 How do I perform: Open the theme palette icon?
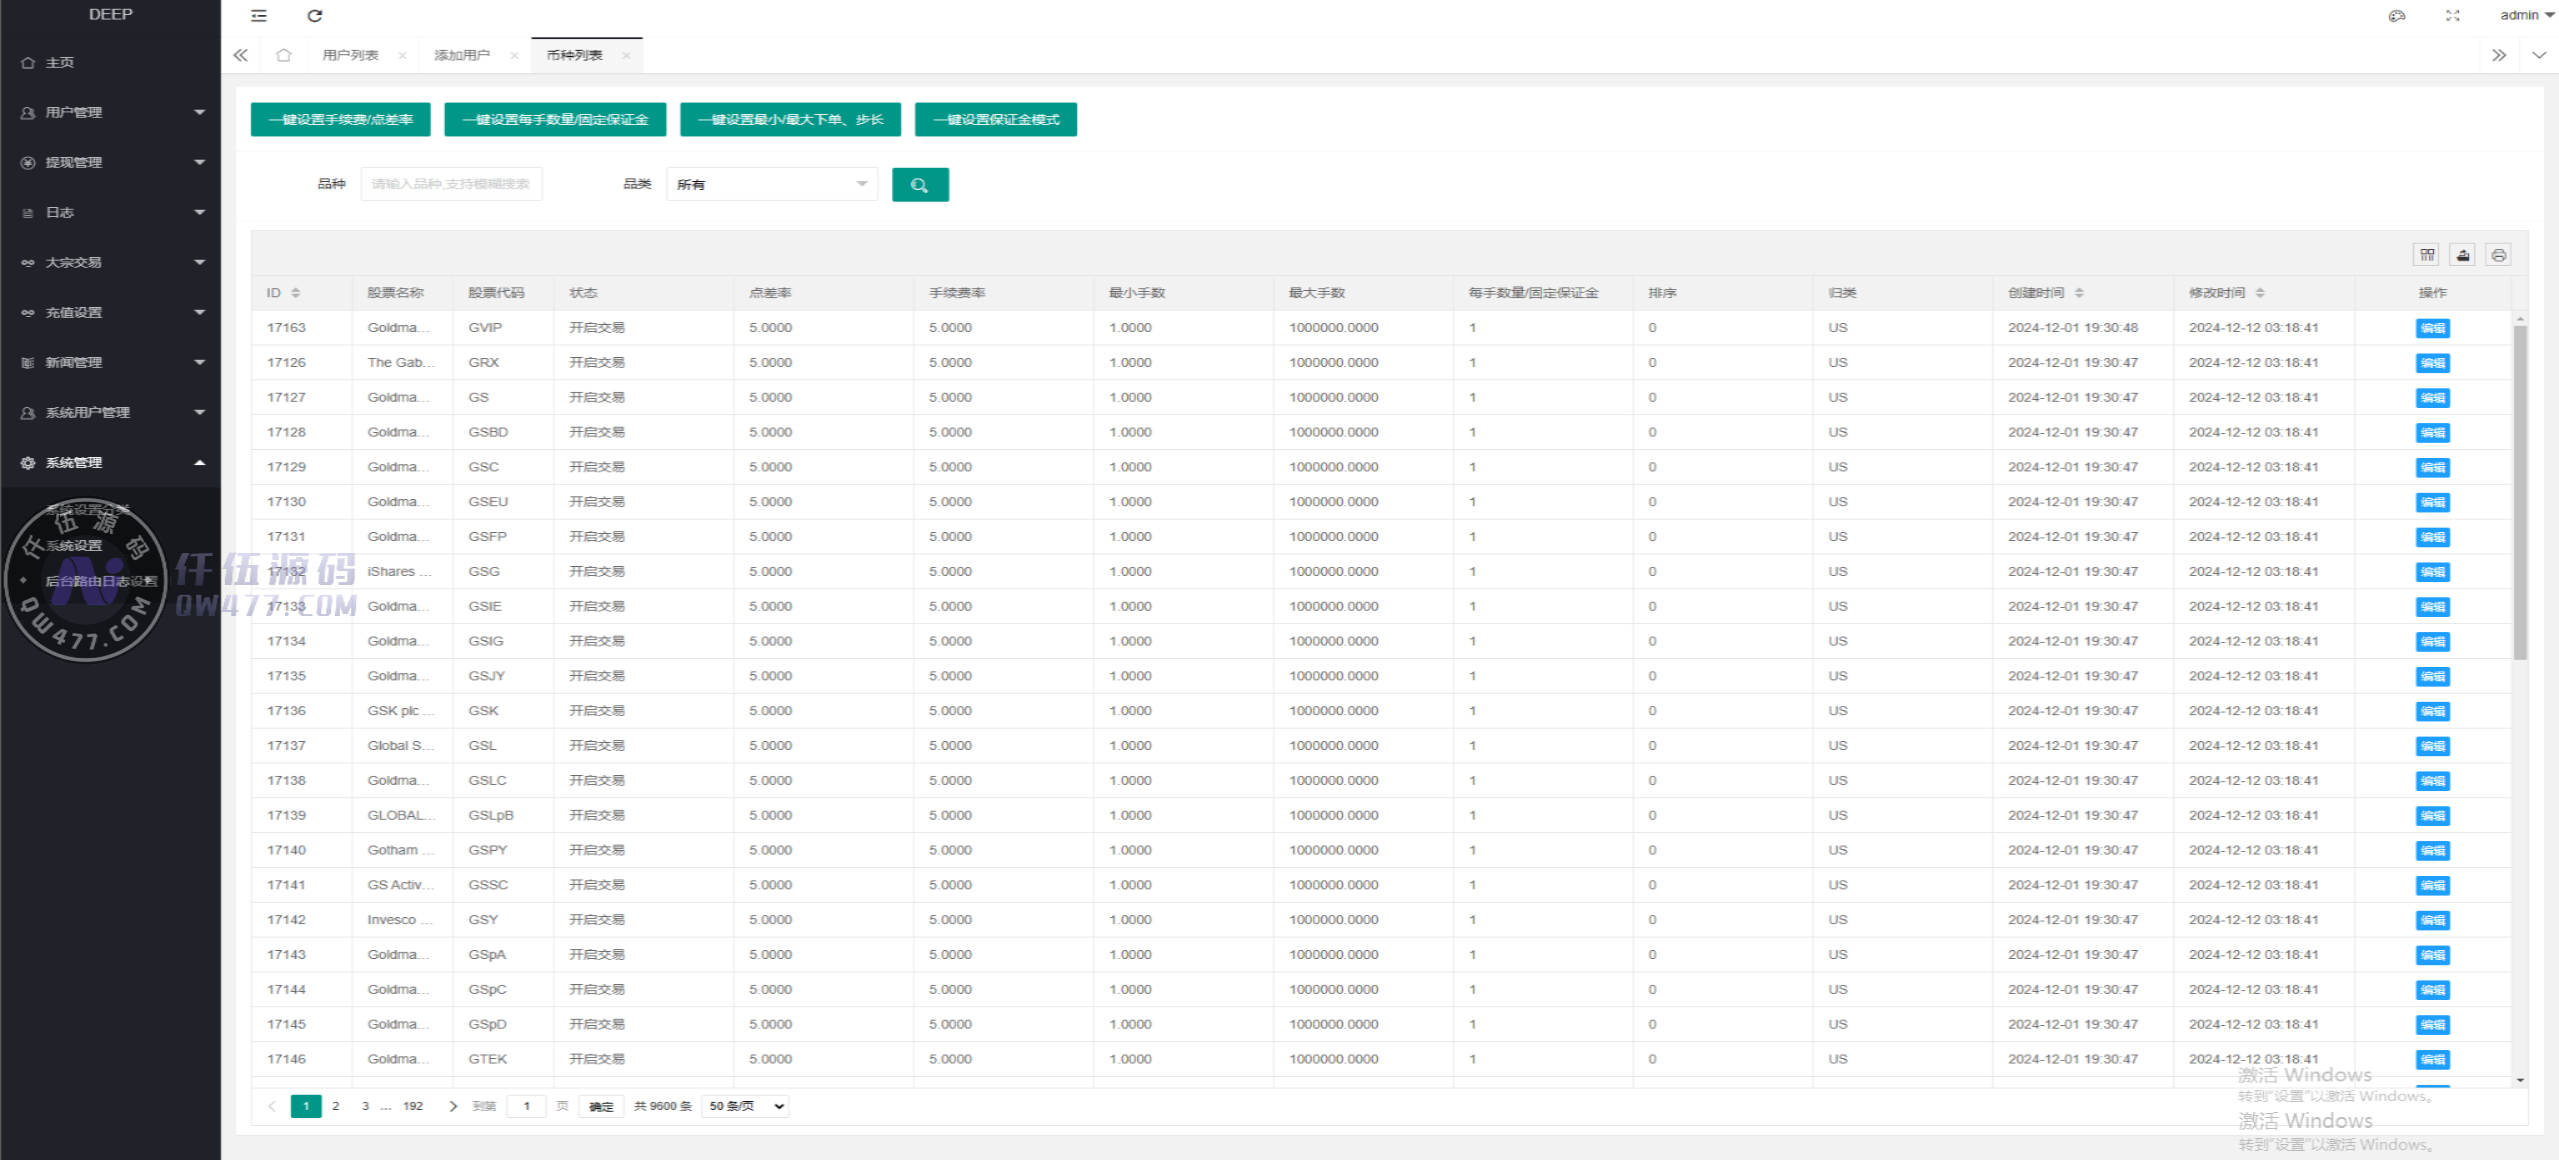(2396, 15)
